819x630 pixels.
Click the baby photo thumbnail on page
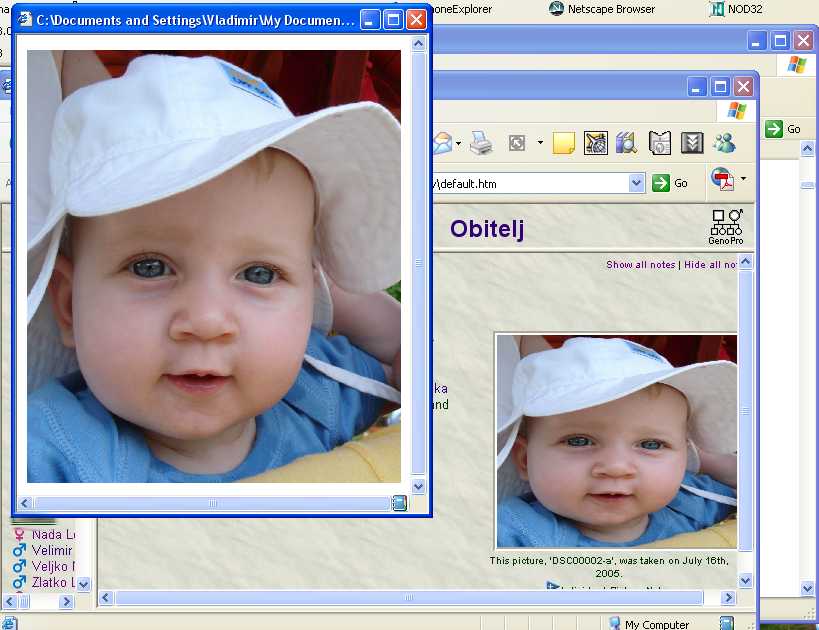[616, 441]
